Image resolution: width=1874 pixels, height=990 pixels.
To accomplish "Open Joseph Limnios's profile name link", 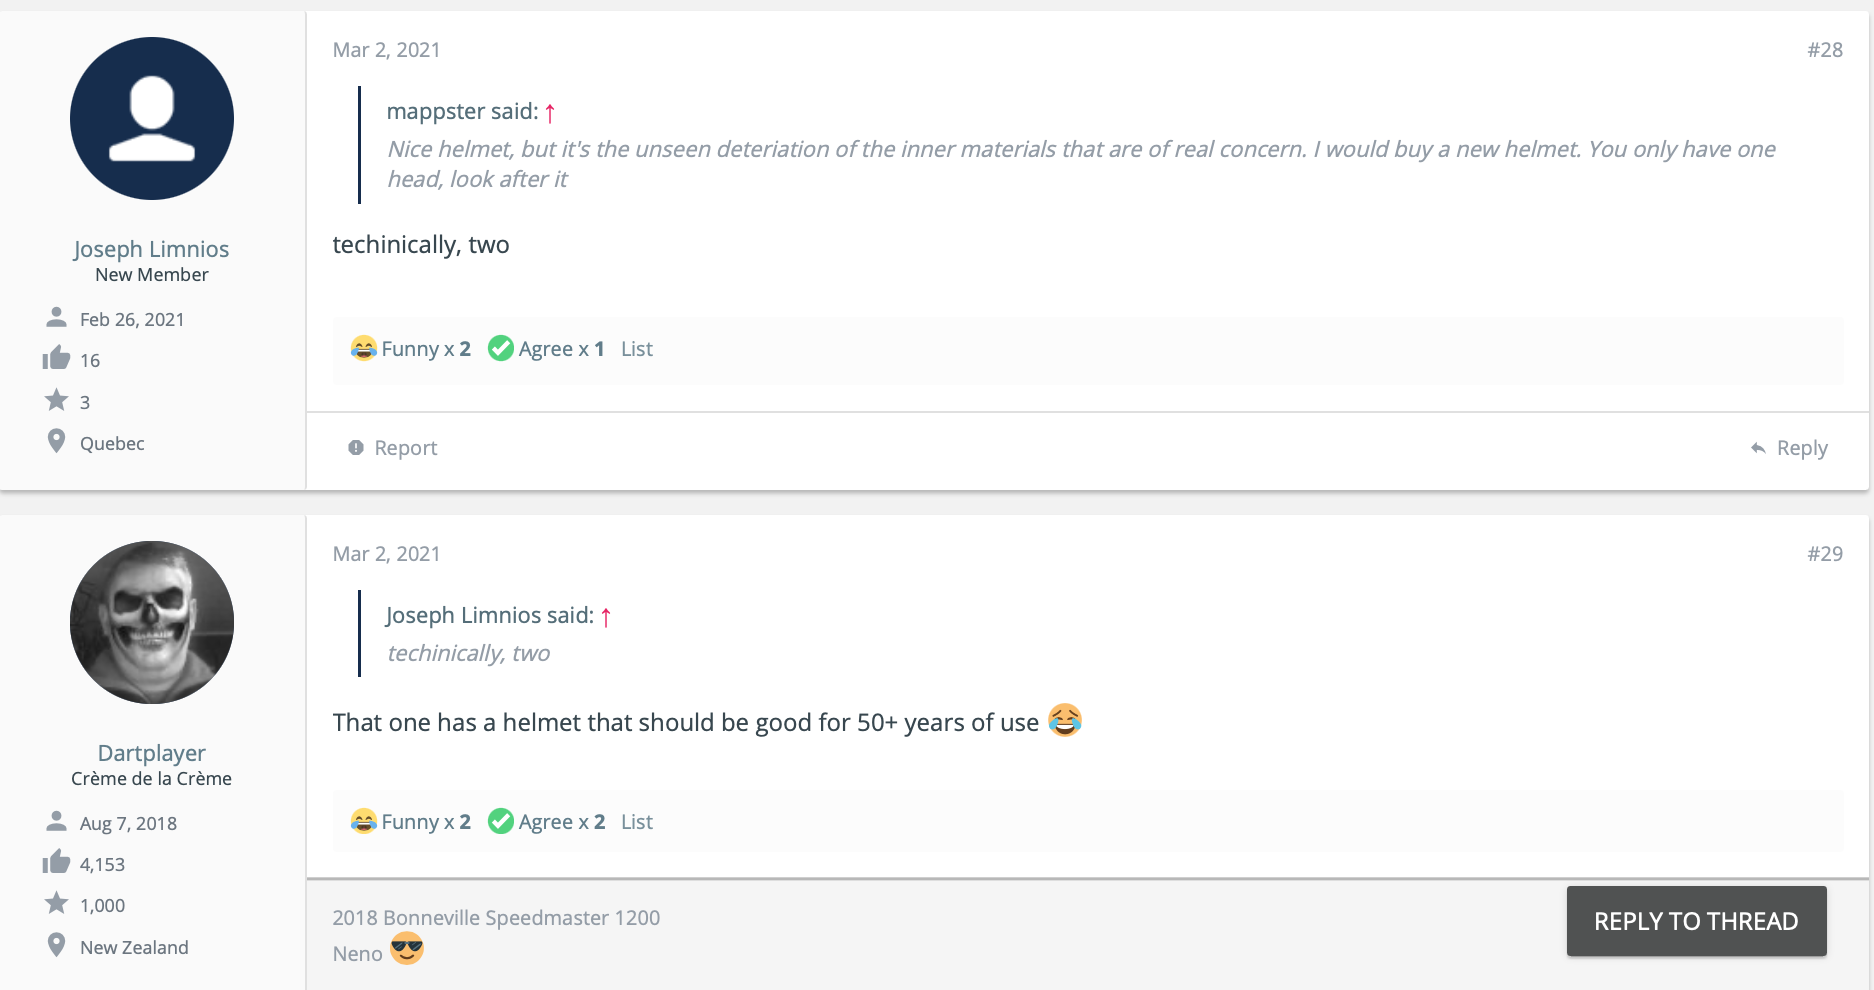I will (x=151, y=249).
